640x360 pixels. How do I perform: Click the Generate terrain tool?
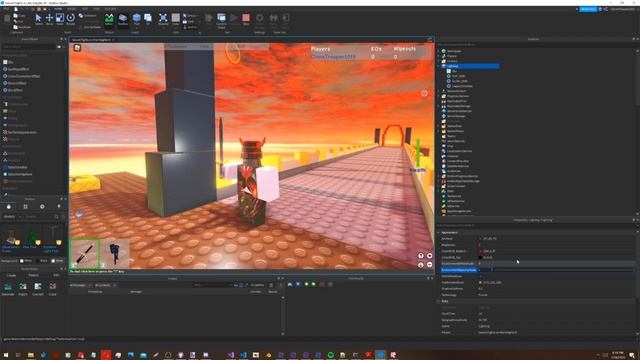click(x=8, y=288)
